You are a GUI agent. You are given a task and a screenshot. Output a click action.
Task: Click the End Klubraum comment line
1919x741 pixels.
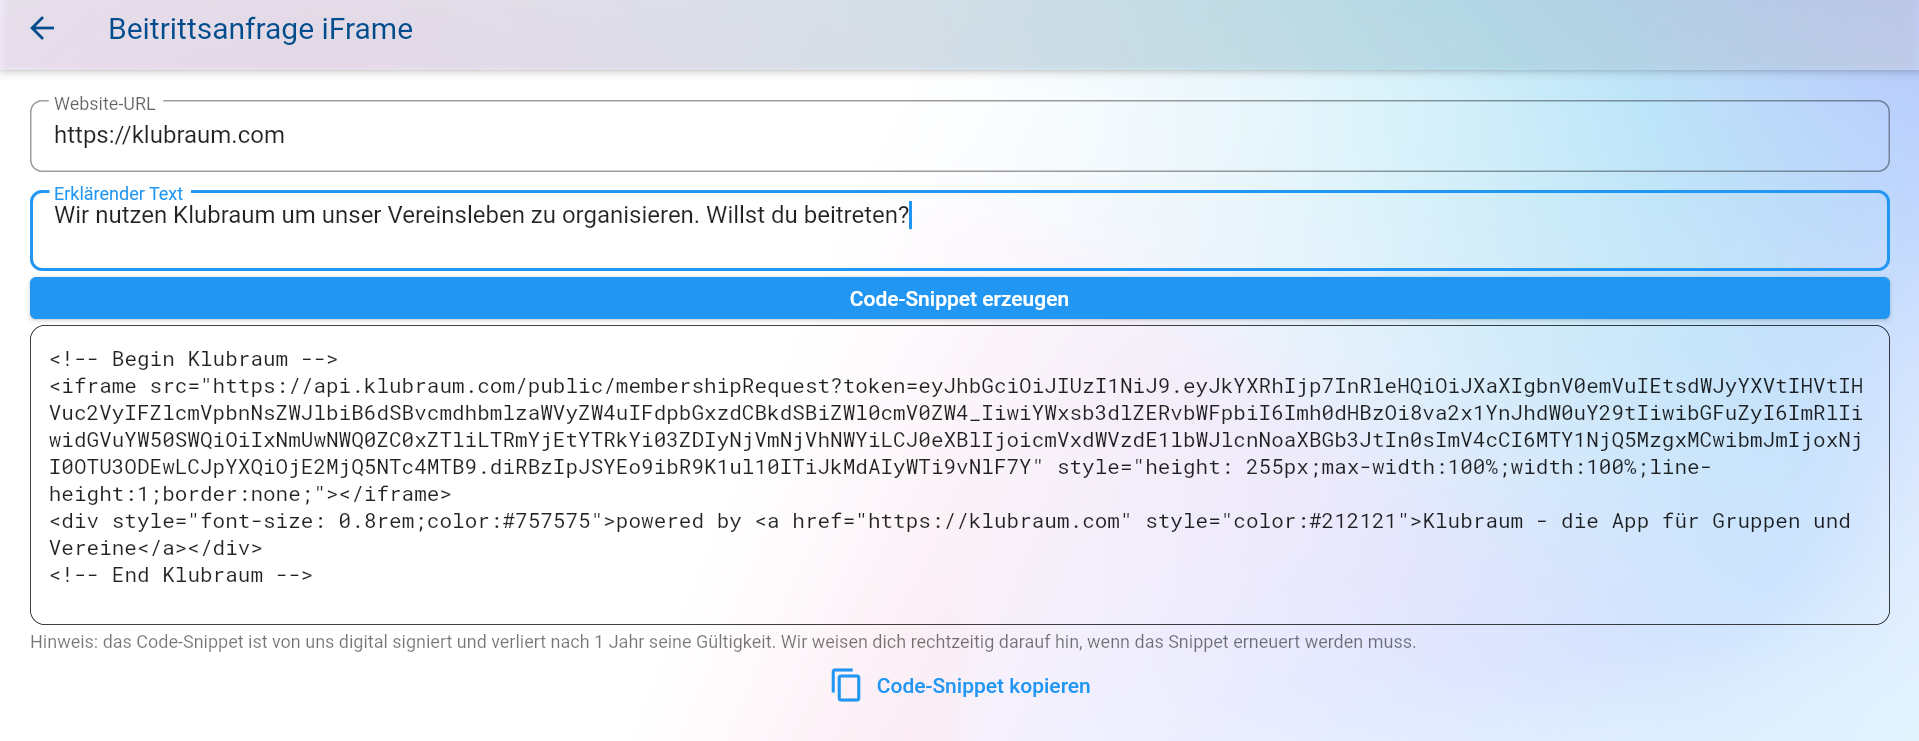point(181,575)
